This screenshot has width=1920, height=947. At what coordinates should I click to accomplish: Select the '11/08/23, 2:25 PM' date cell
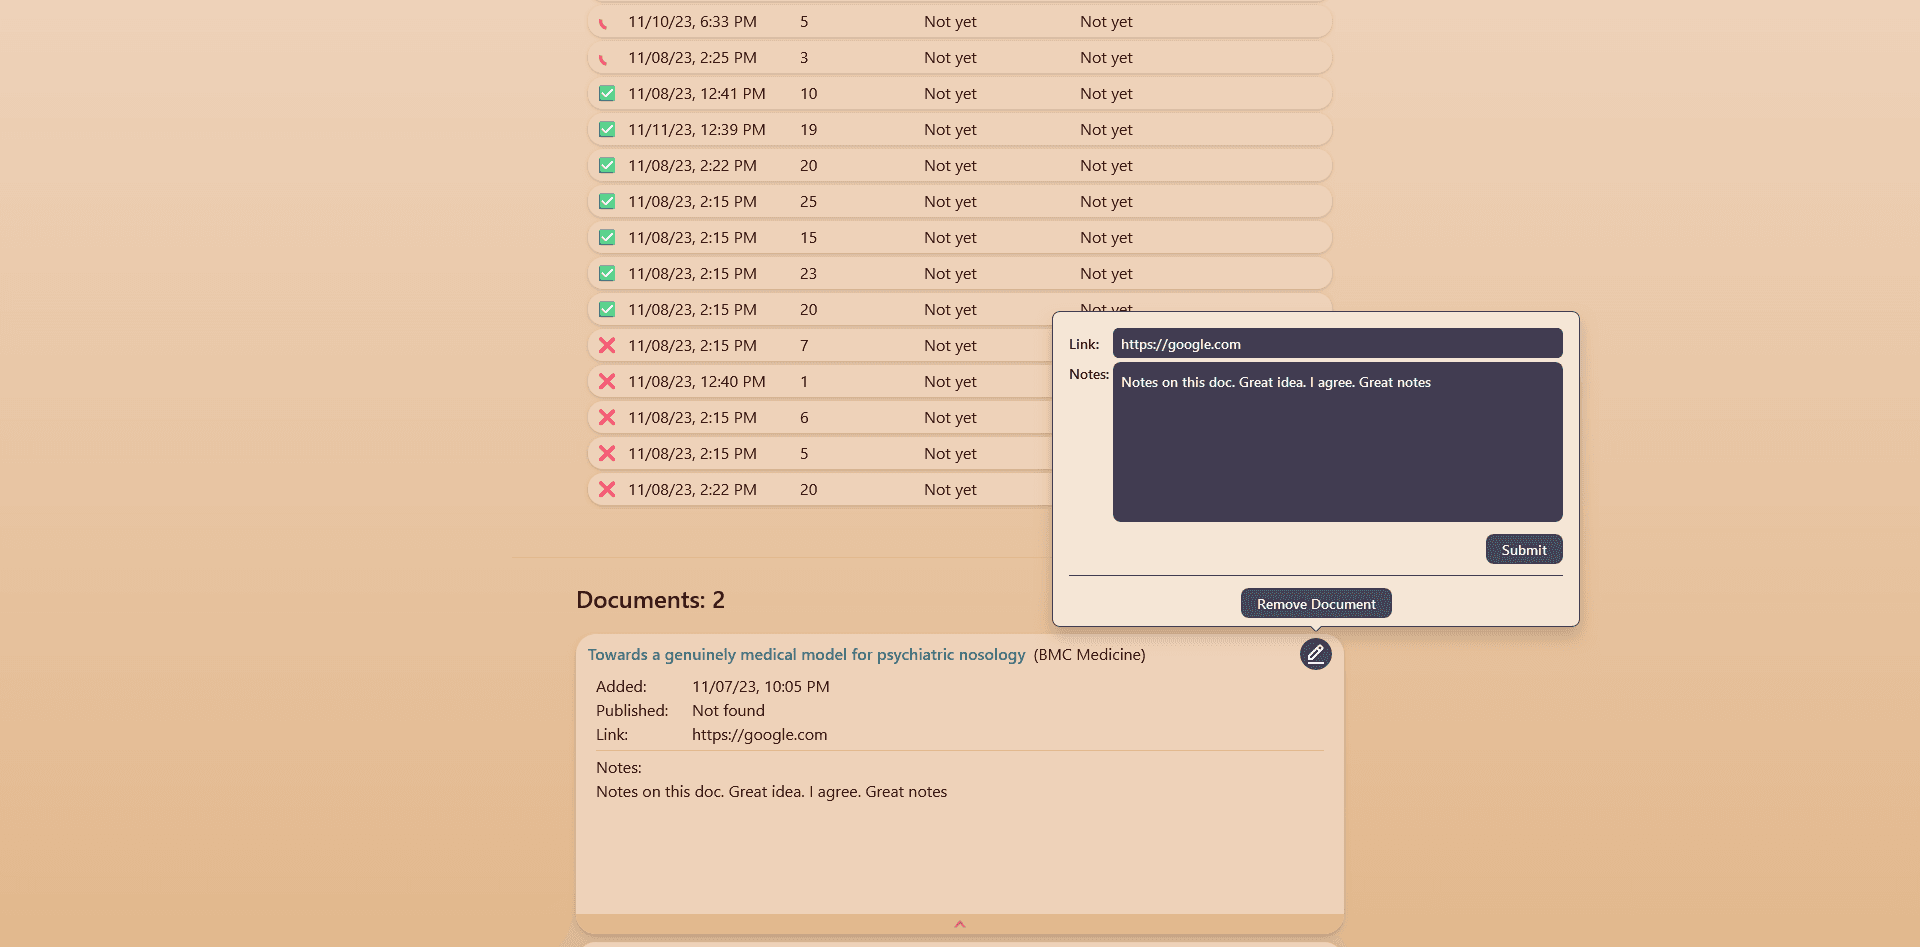tap(692, 58)
